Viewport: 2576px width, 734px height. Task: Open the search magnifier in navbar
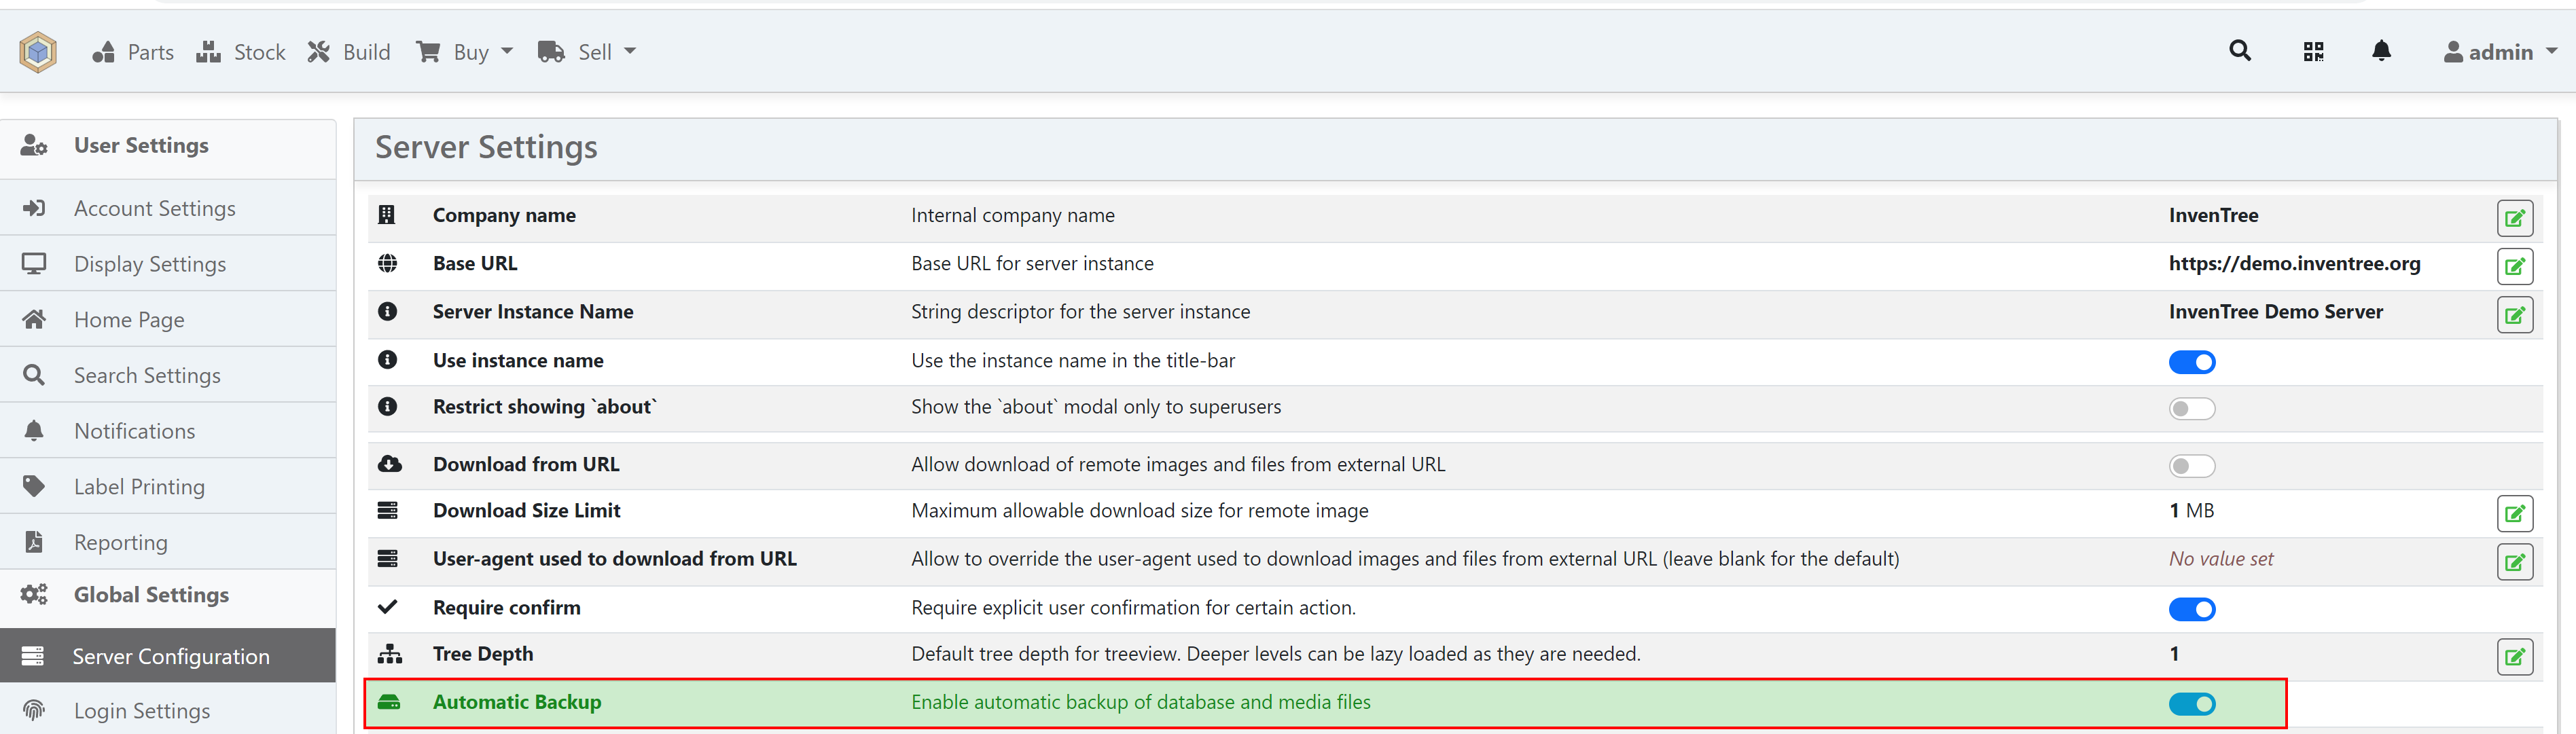tap(2240, 51)
